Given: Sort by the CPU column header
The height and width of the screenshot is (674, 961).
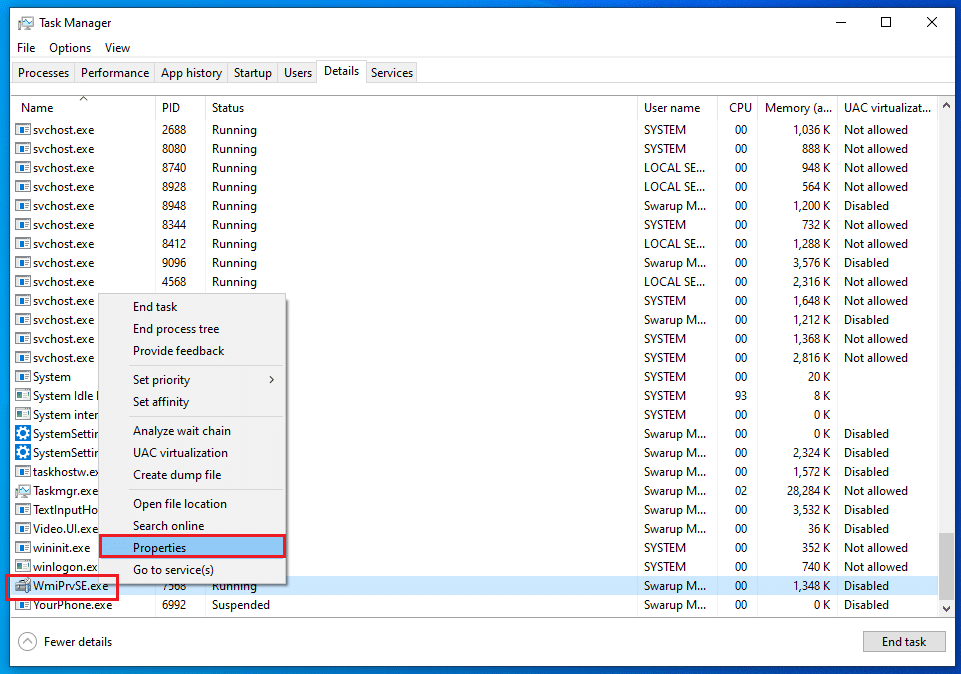Looking at the screenshot, I should [x=738, y=108].
